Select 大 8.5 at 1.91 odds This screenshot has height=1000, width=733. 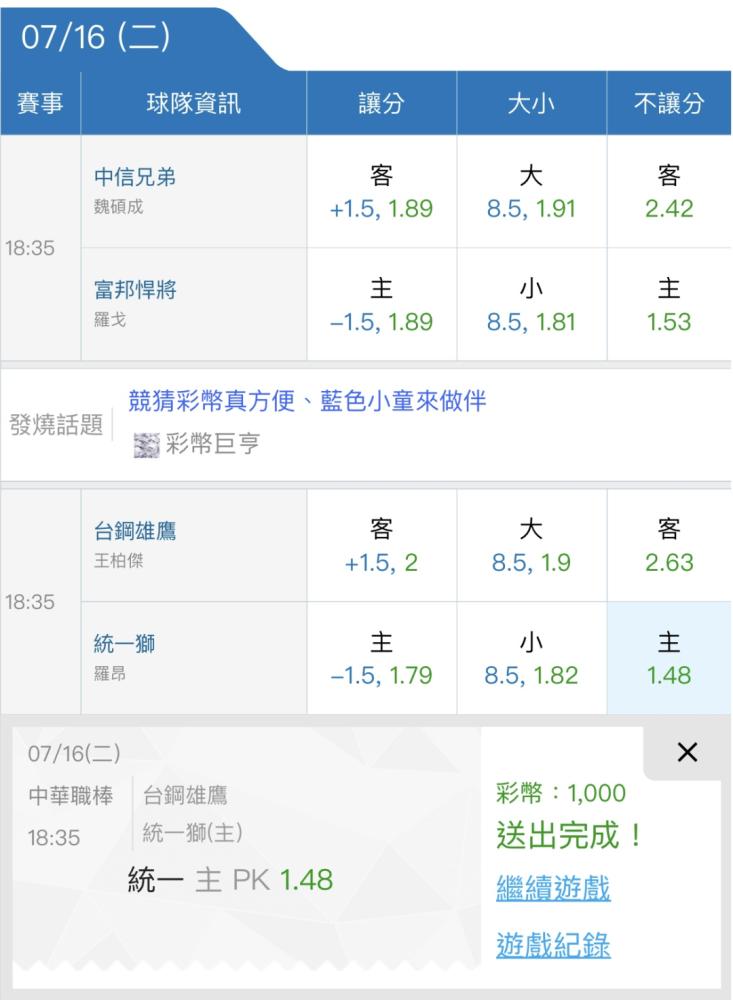point(531,193)
